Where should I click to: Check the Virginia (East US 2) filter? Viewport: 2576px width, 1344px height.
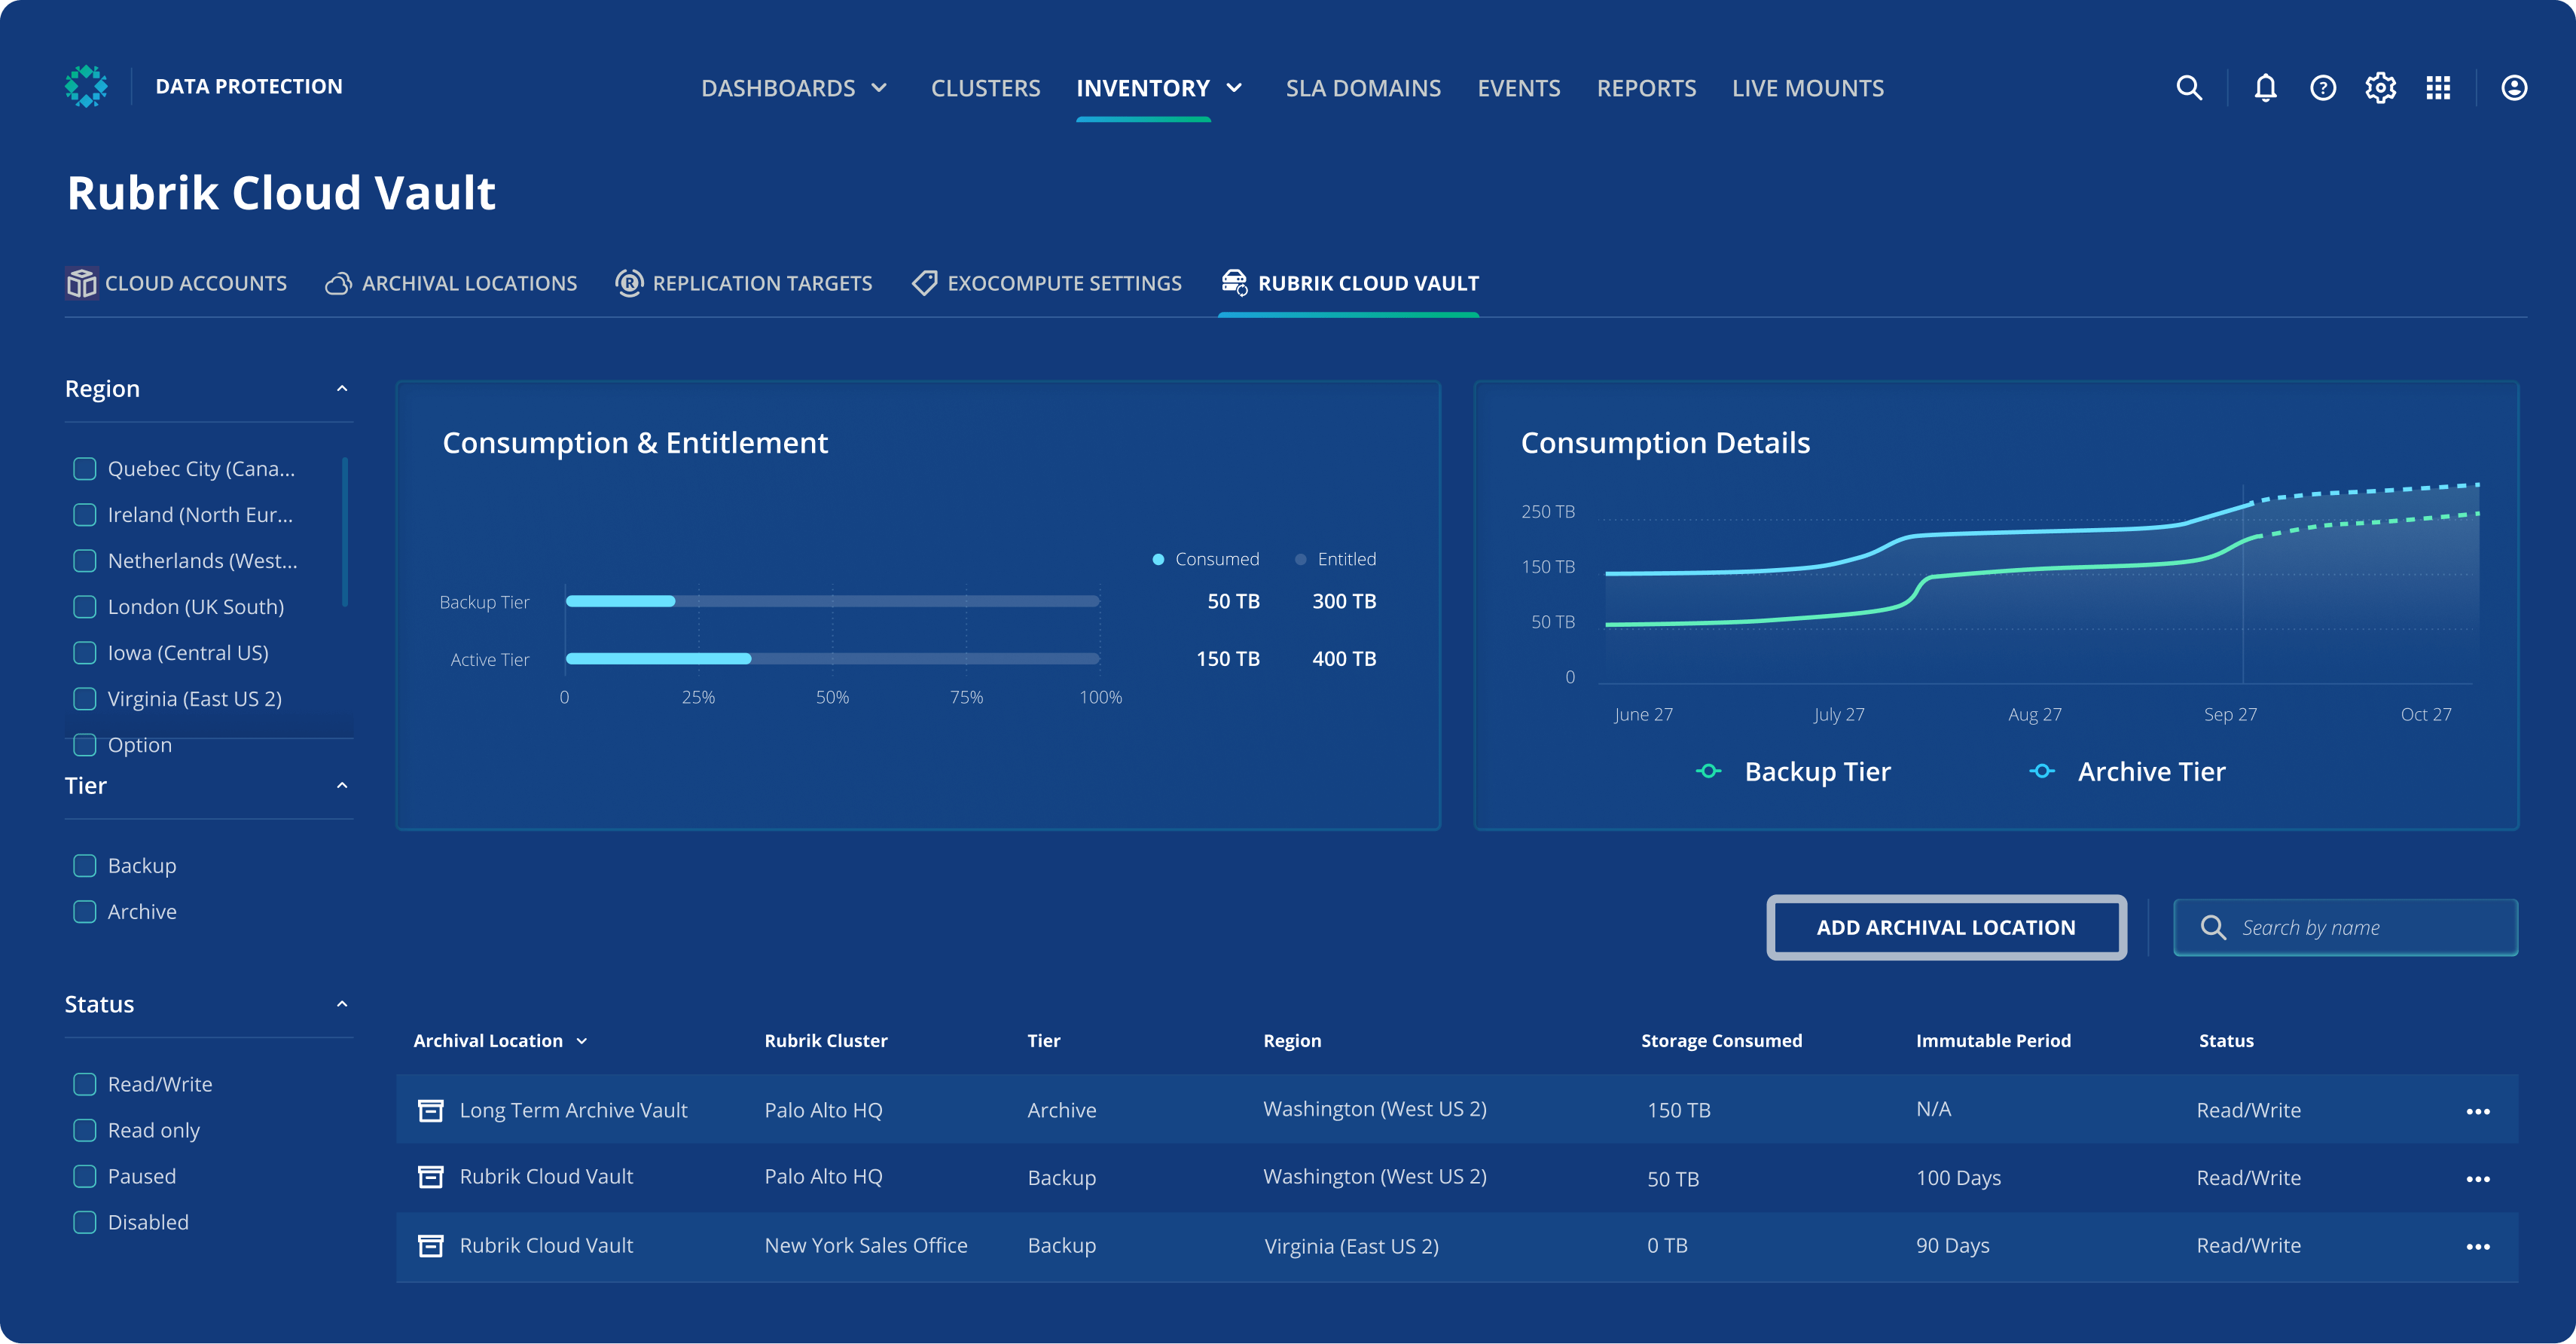point(85,699)
